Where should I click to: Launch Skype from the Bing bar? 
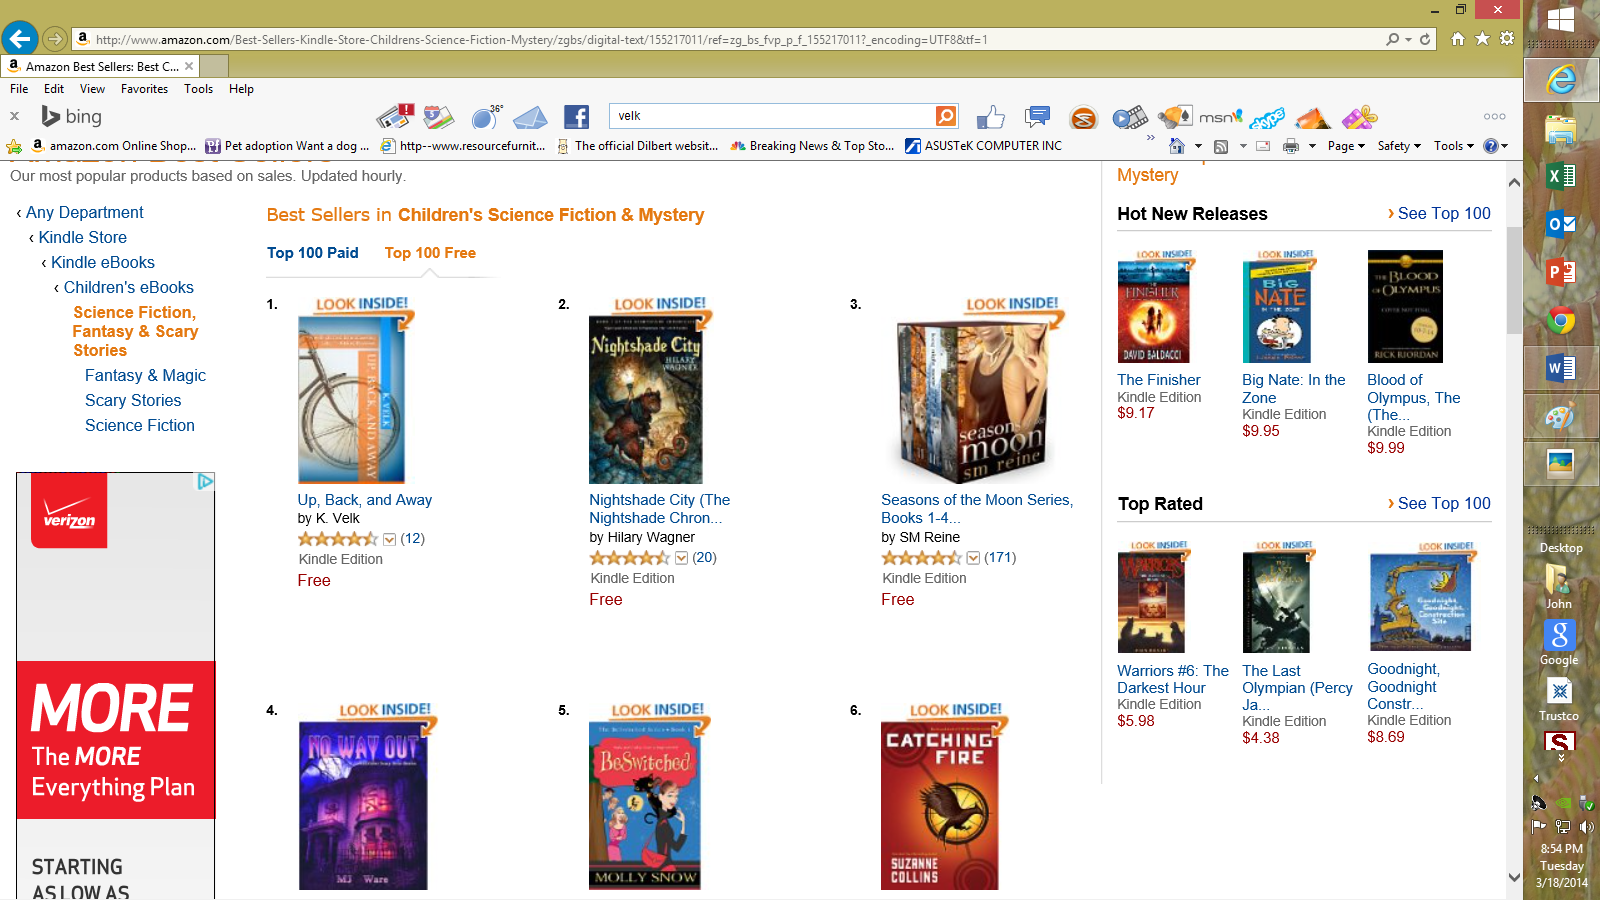1267,118
